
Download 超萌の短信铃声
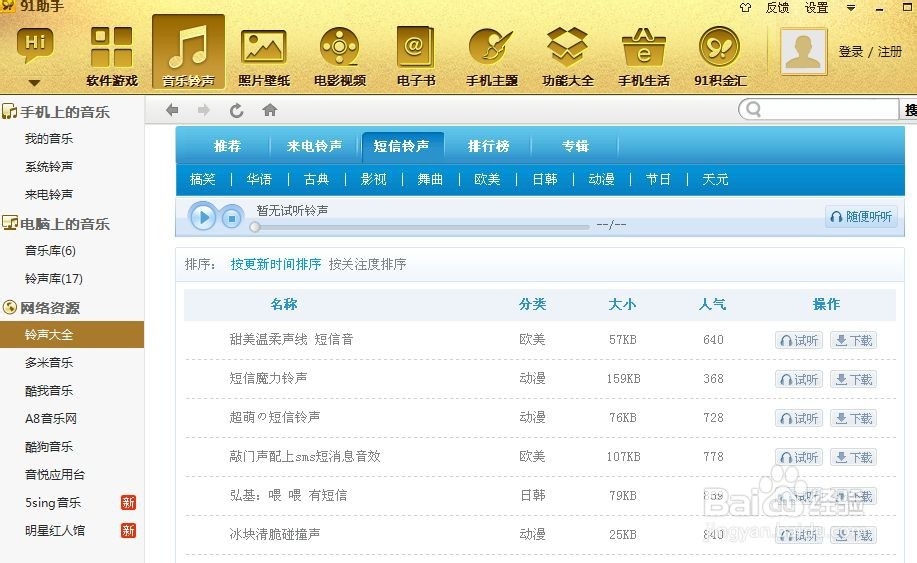pos(853,418)
